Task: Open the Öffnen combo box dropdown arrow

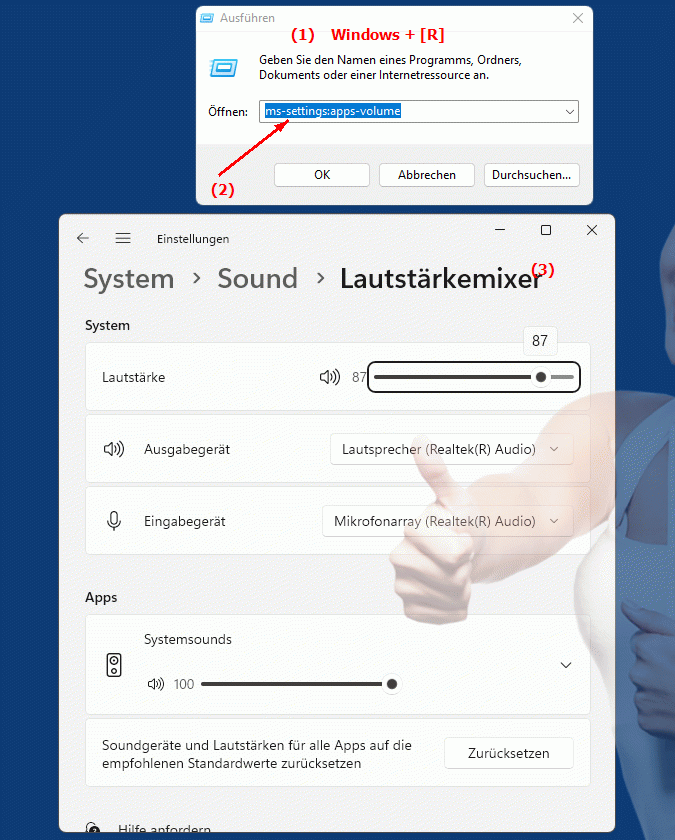Action: click(570, 112)
